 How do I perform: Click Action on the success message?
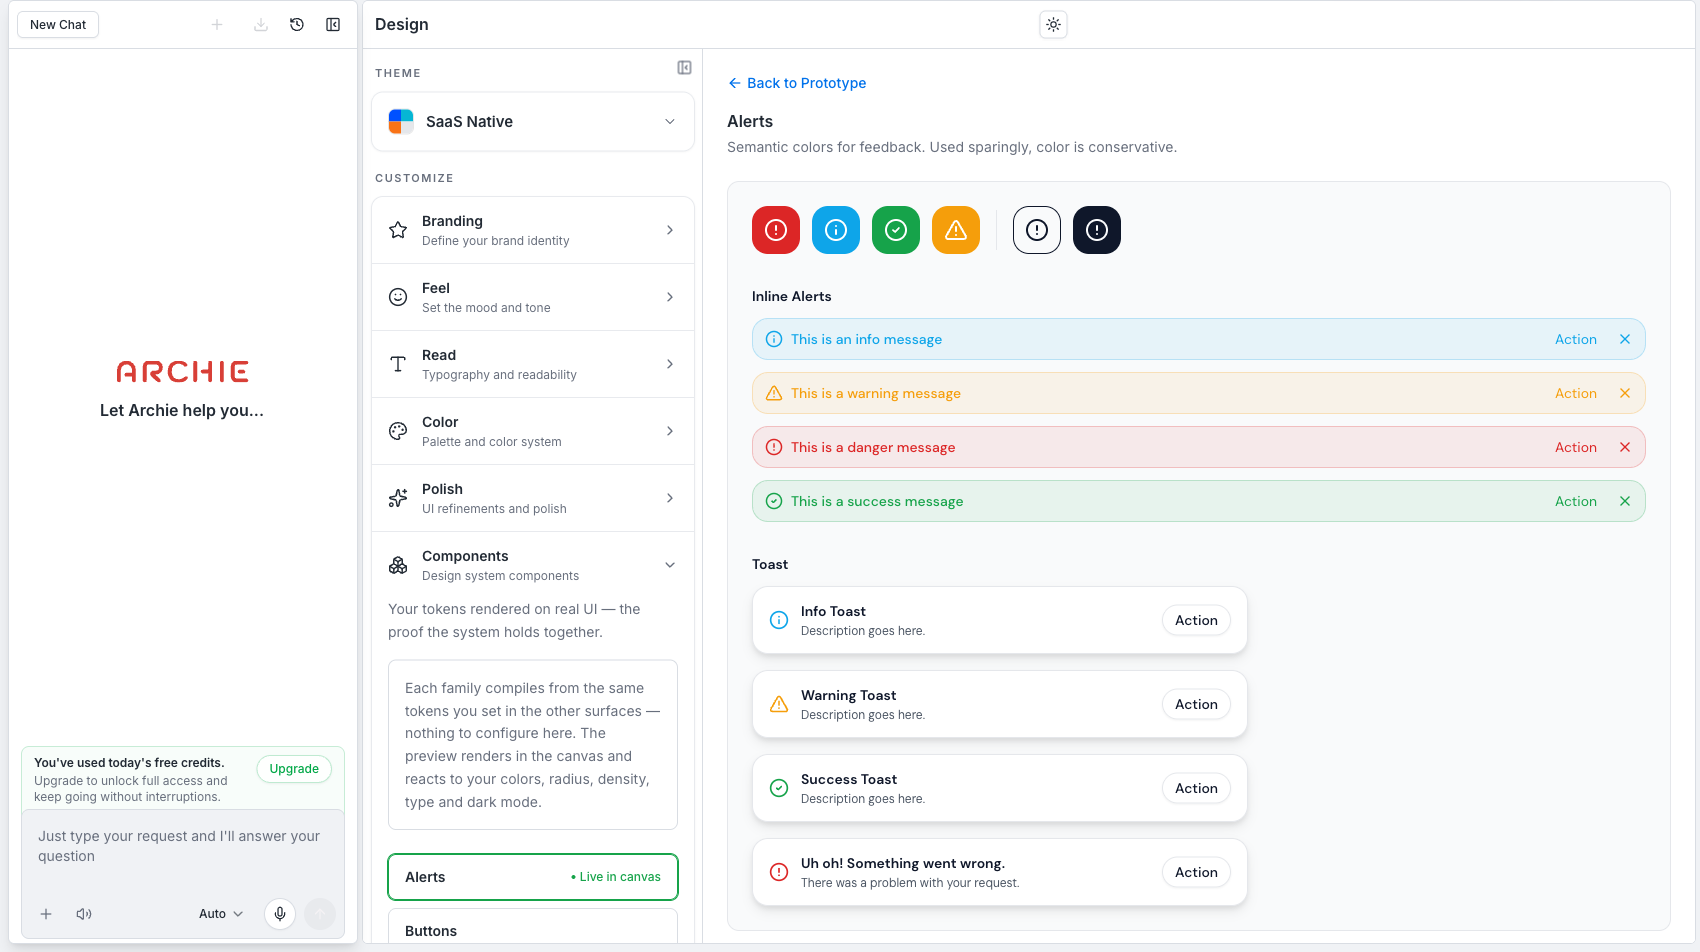[1576, 501]
